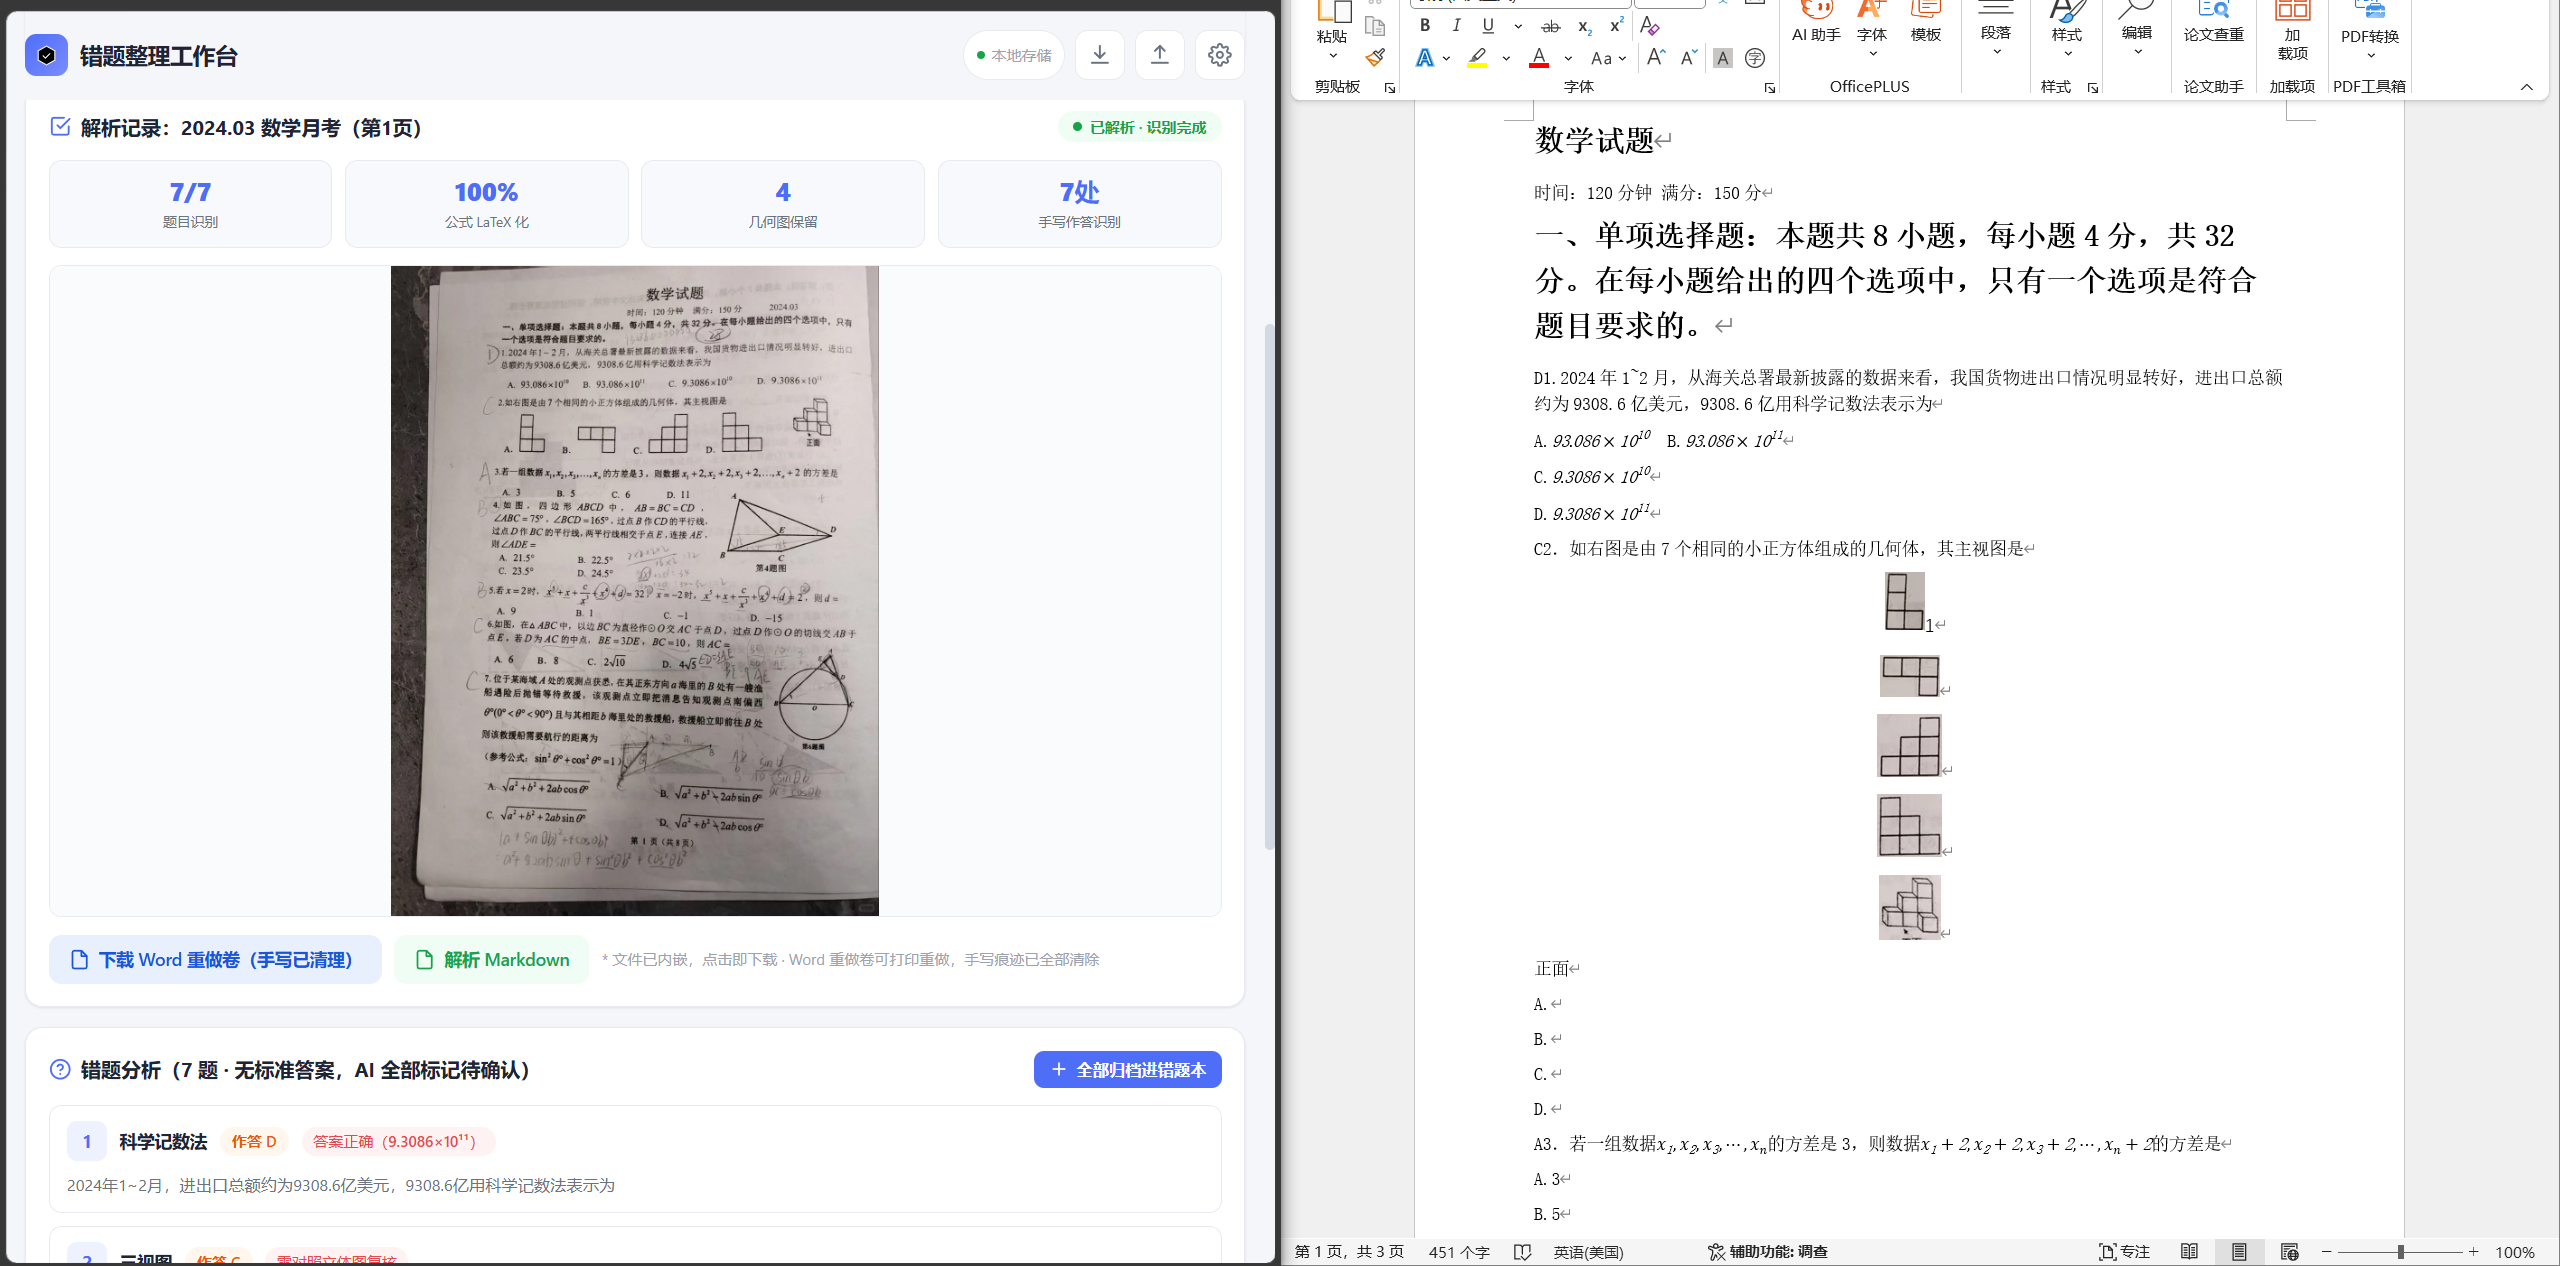Click the 作答 D tag on question 1
This screenshot has height=1266, width=2560.
[x=254, y=1141]
